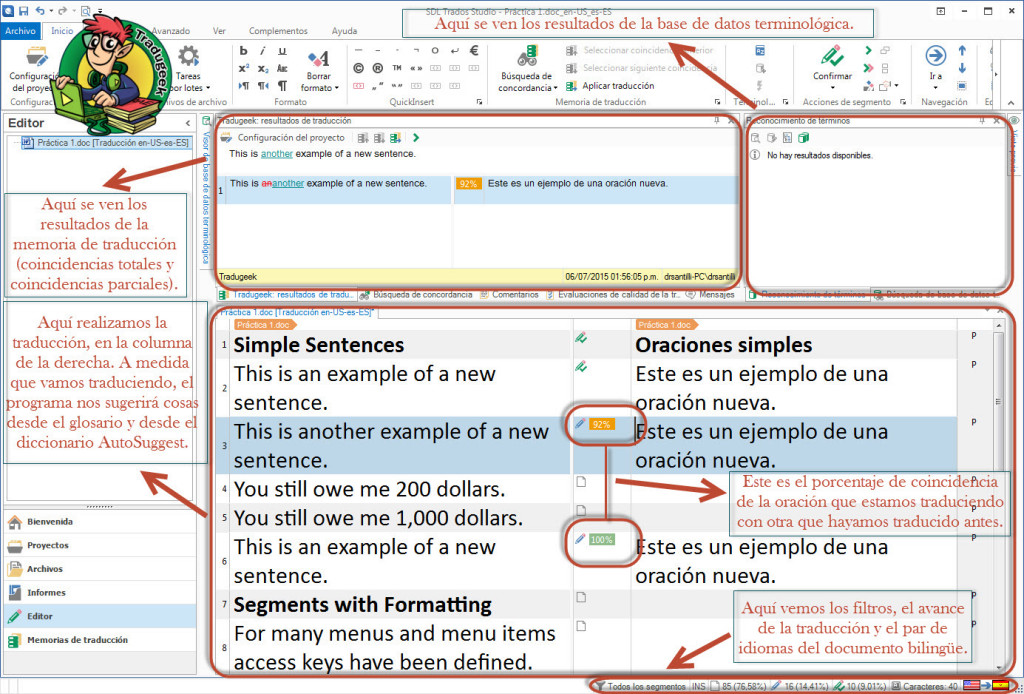Click the Tareas por lotes gear icon
This screenshot has height=694, width=1024.
click(188, 56)
